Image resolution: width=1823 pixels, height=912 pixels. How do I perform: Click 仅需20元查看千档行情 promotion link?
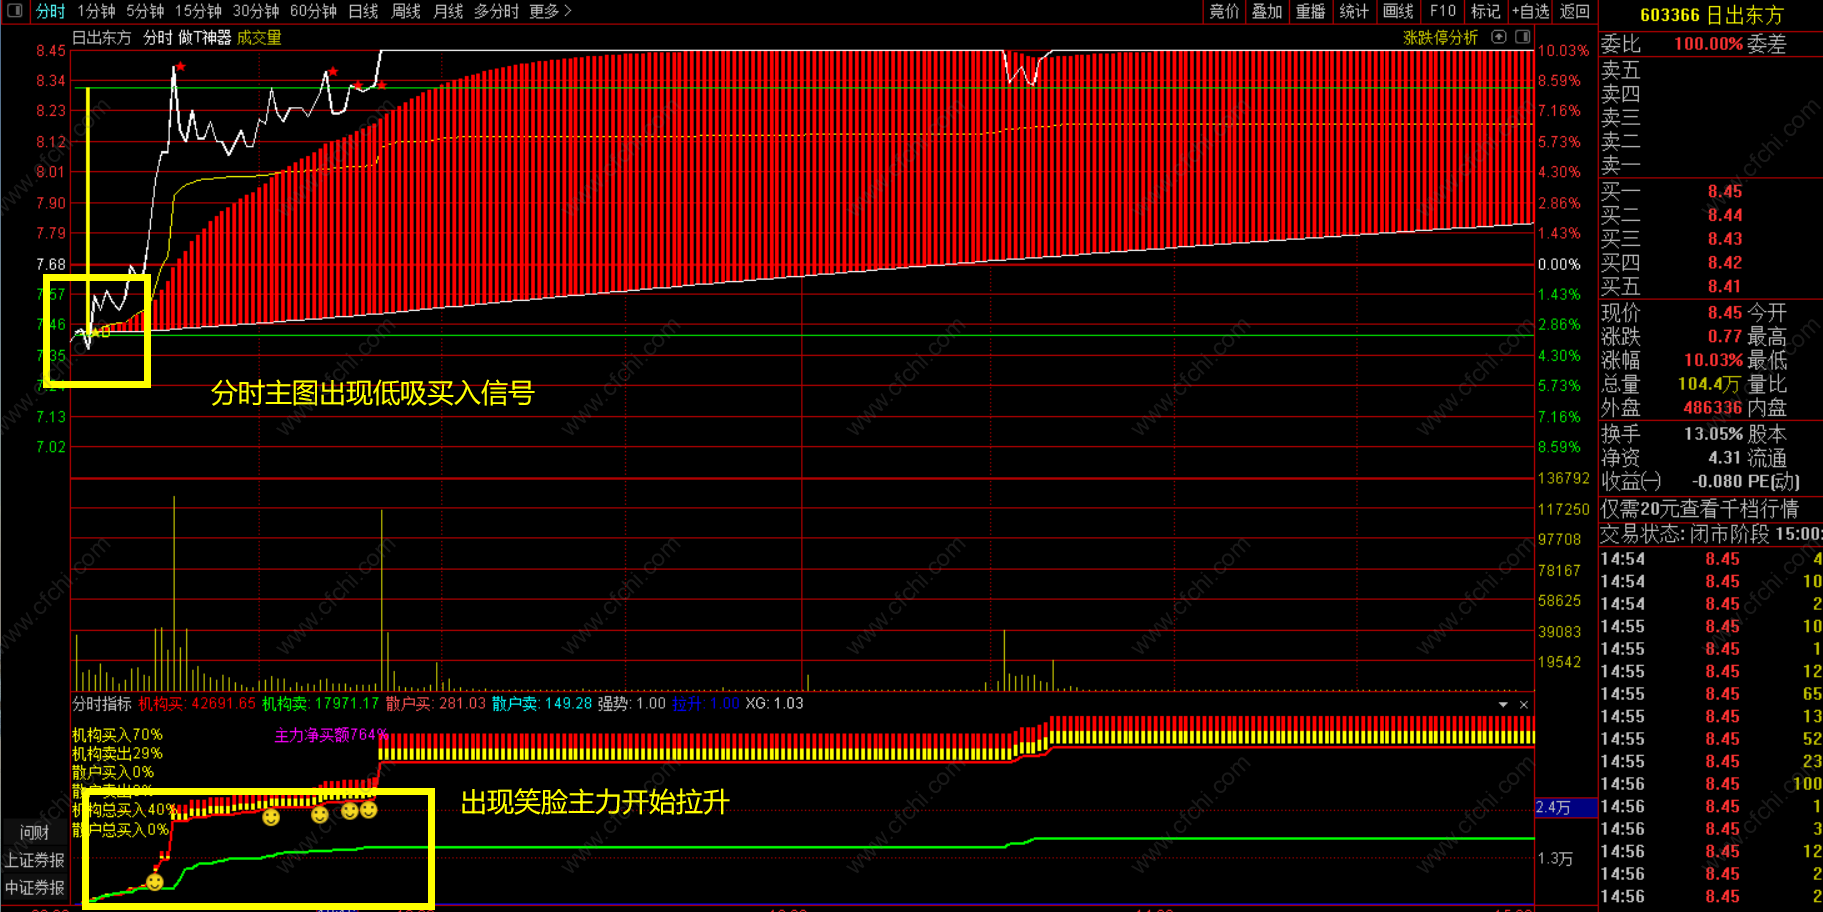coord(1699,509)
